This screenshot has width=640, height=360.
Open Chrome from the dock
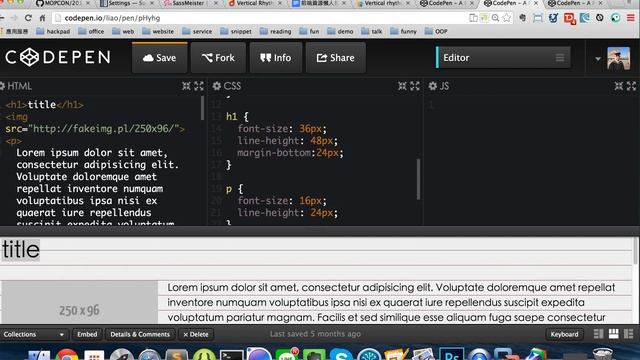coord(67,355)
